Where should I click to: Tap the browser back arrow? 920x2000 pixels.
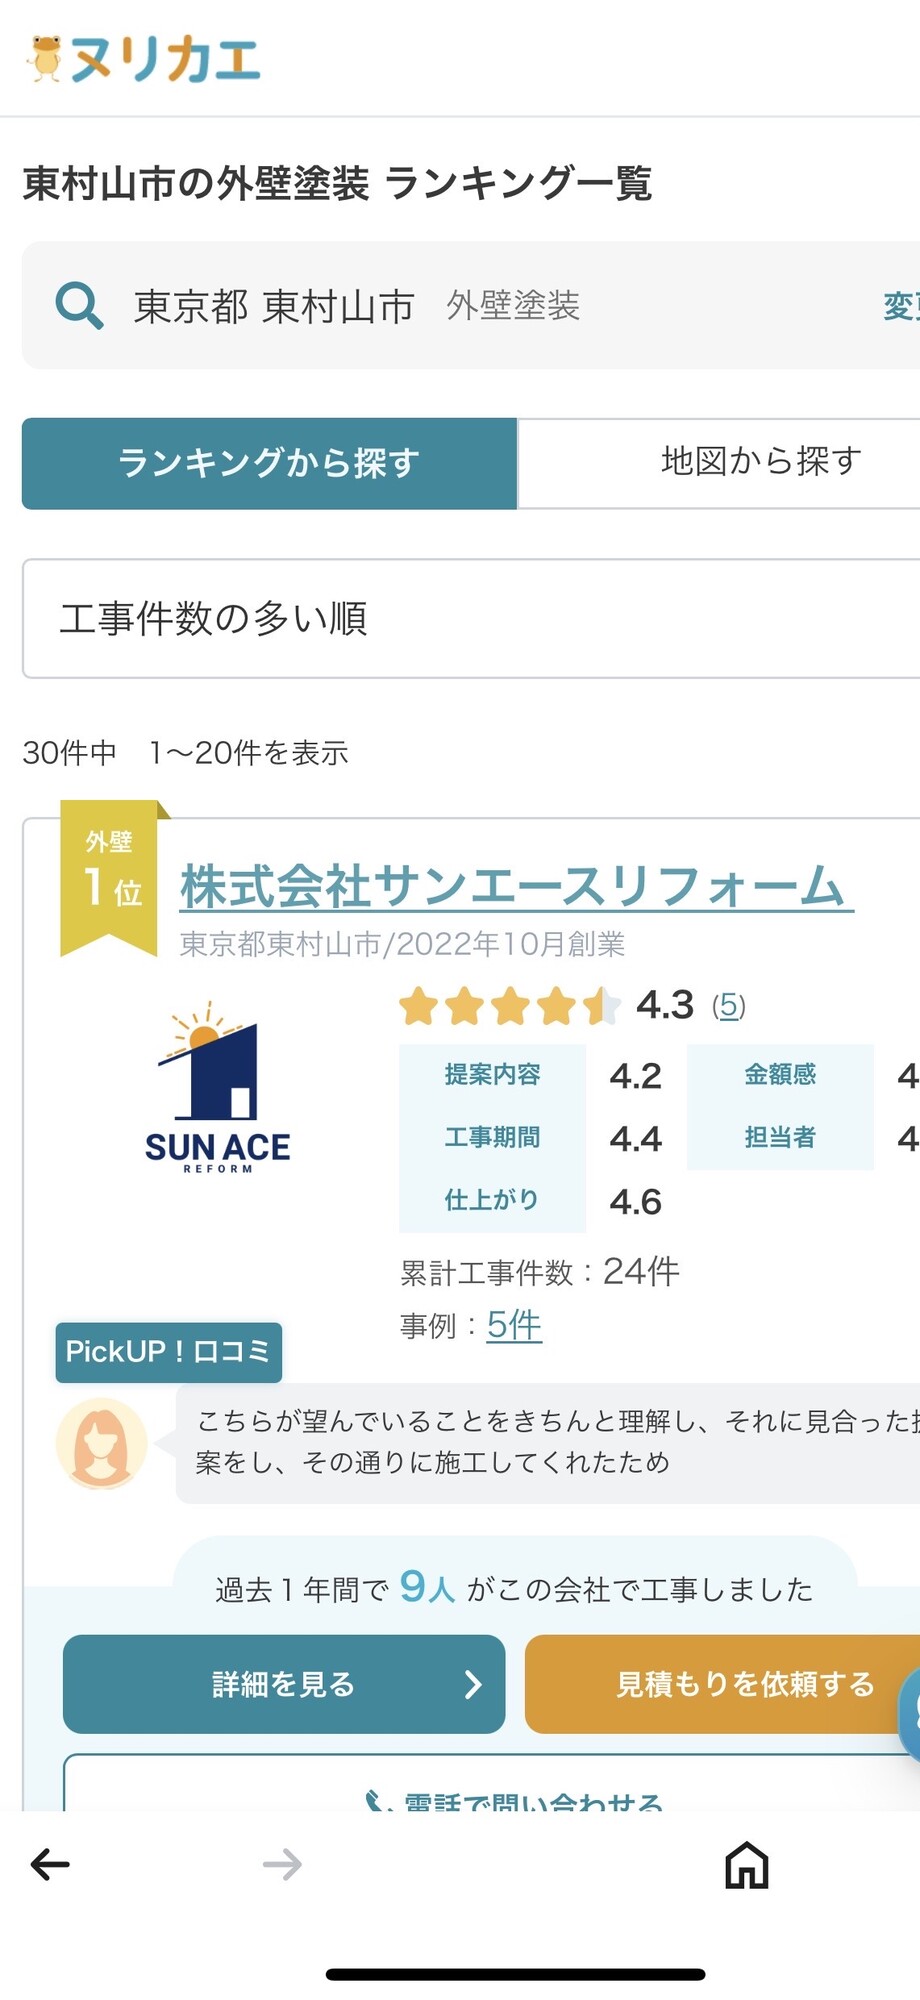50,1864
